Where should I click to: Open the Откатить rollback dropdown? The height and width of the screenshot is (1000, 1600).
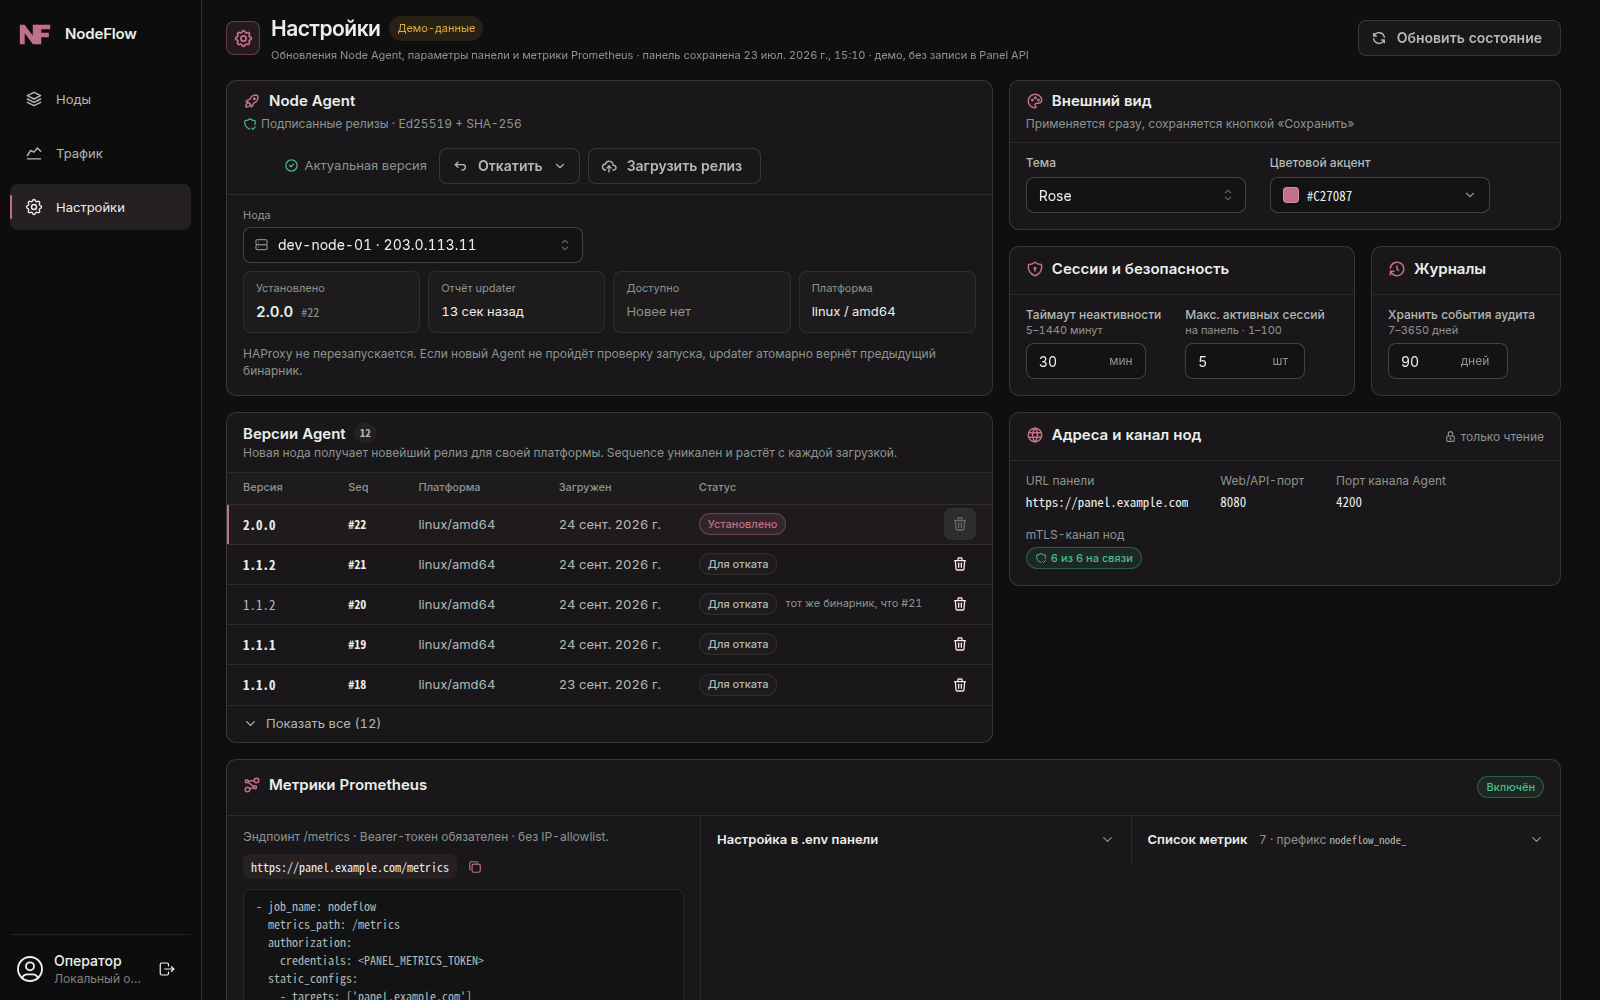tap(510, 166)
